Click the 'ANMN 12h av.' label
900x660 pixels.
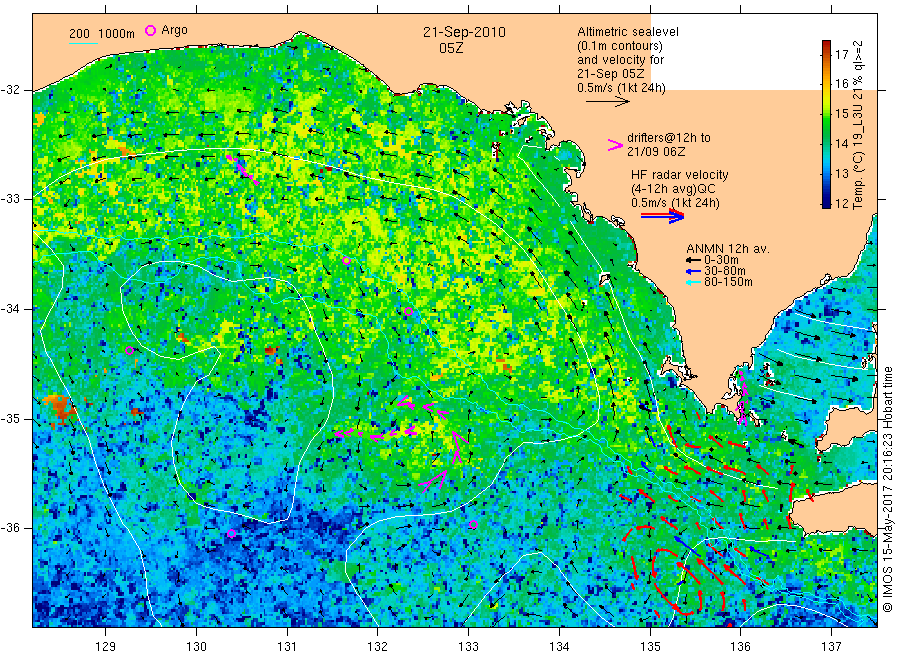click(x=728, y=249)
